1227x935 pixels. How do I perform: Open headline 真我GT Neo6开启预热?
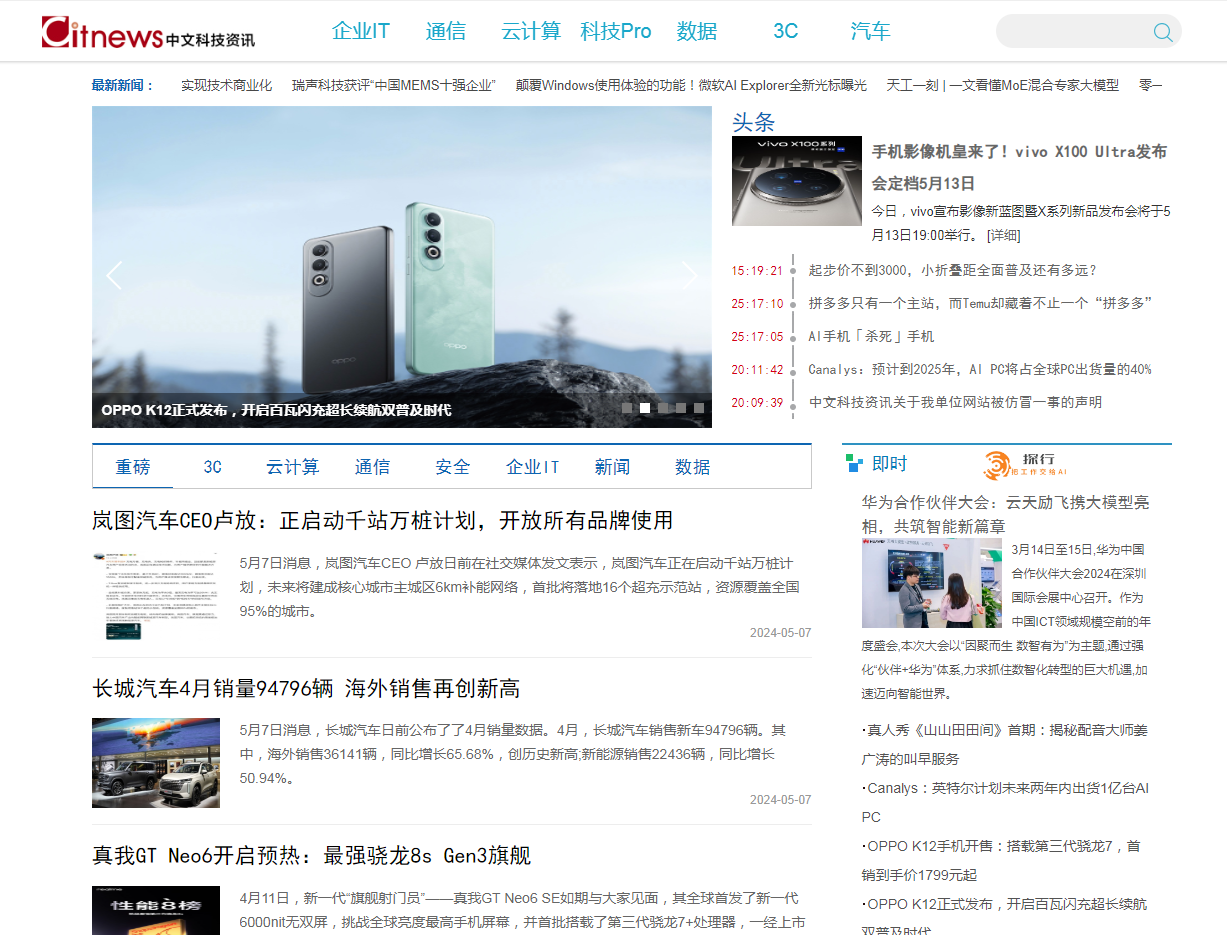click(x=312, y=856)
